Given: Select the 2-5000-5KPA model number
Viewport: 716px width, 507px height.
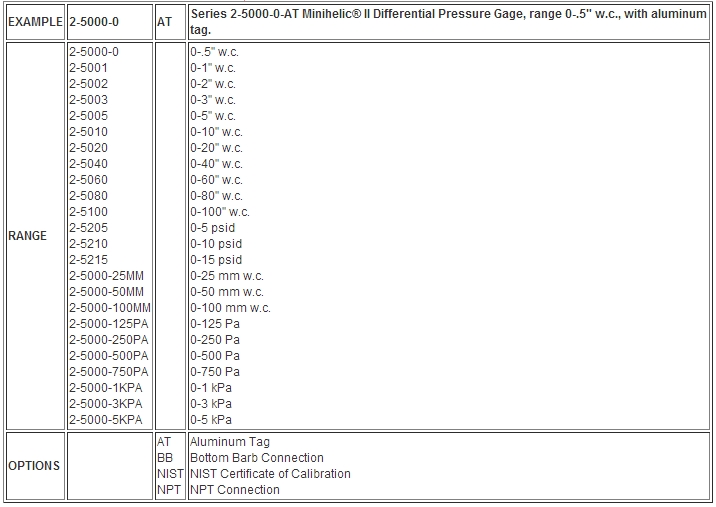Looking at the screenshot, I should 106,420.
